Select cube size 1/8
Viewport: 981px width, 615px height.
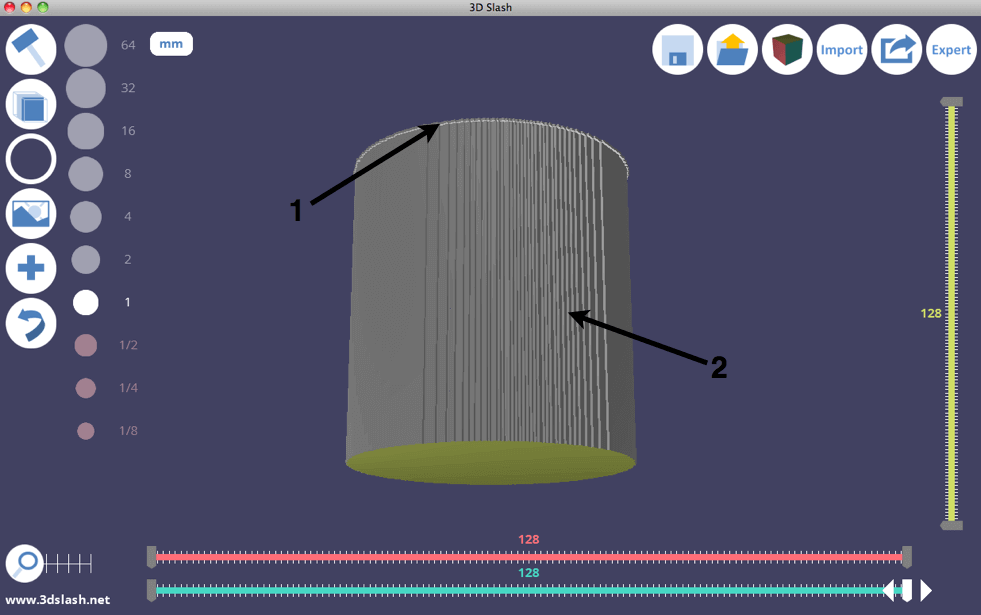pos(86,431)
